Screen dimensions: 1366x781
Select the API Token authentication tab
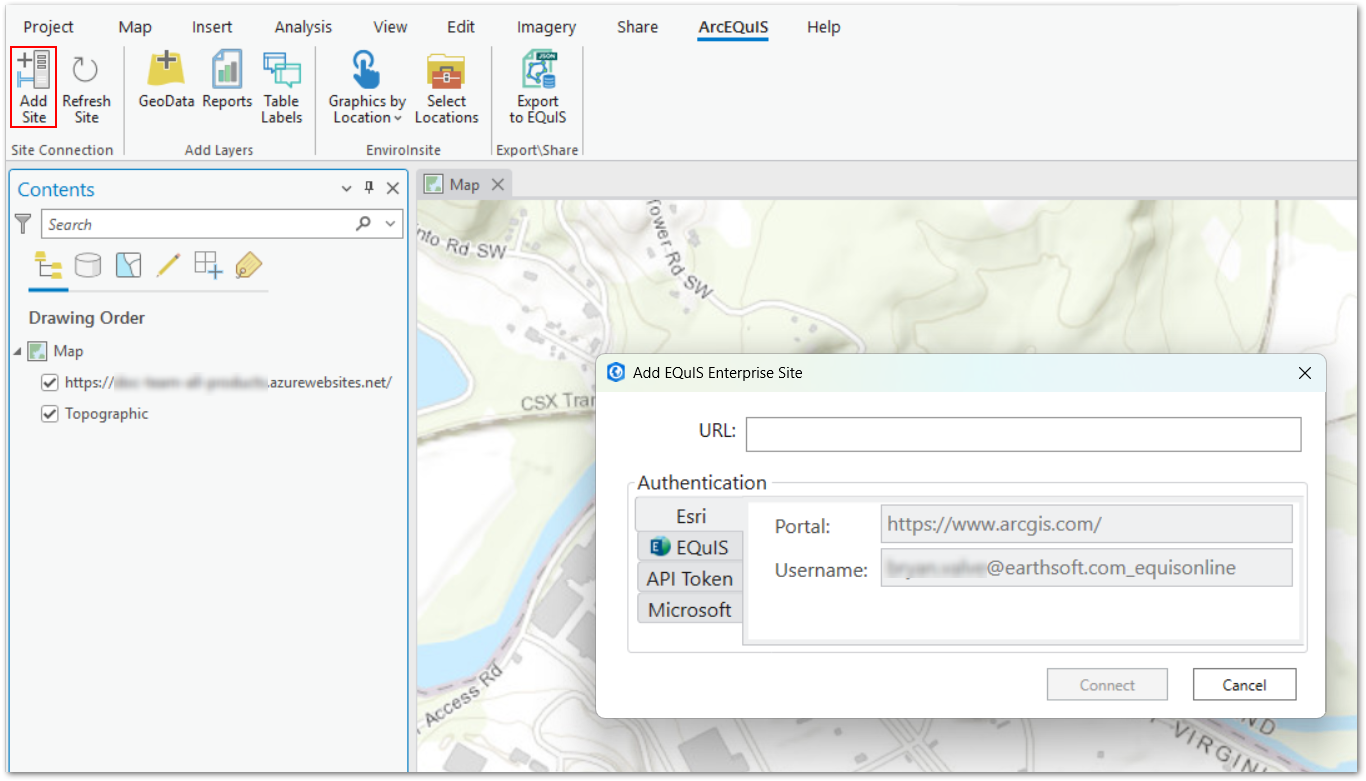pos(690,578)
